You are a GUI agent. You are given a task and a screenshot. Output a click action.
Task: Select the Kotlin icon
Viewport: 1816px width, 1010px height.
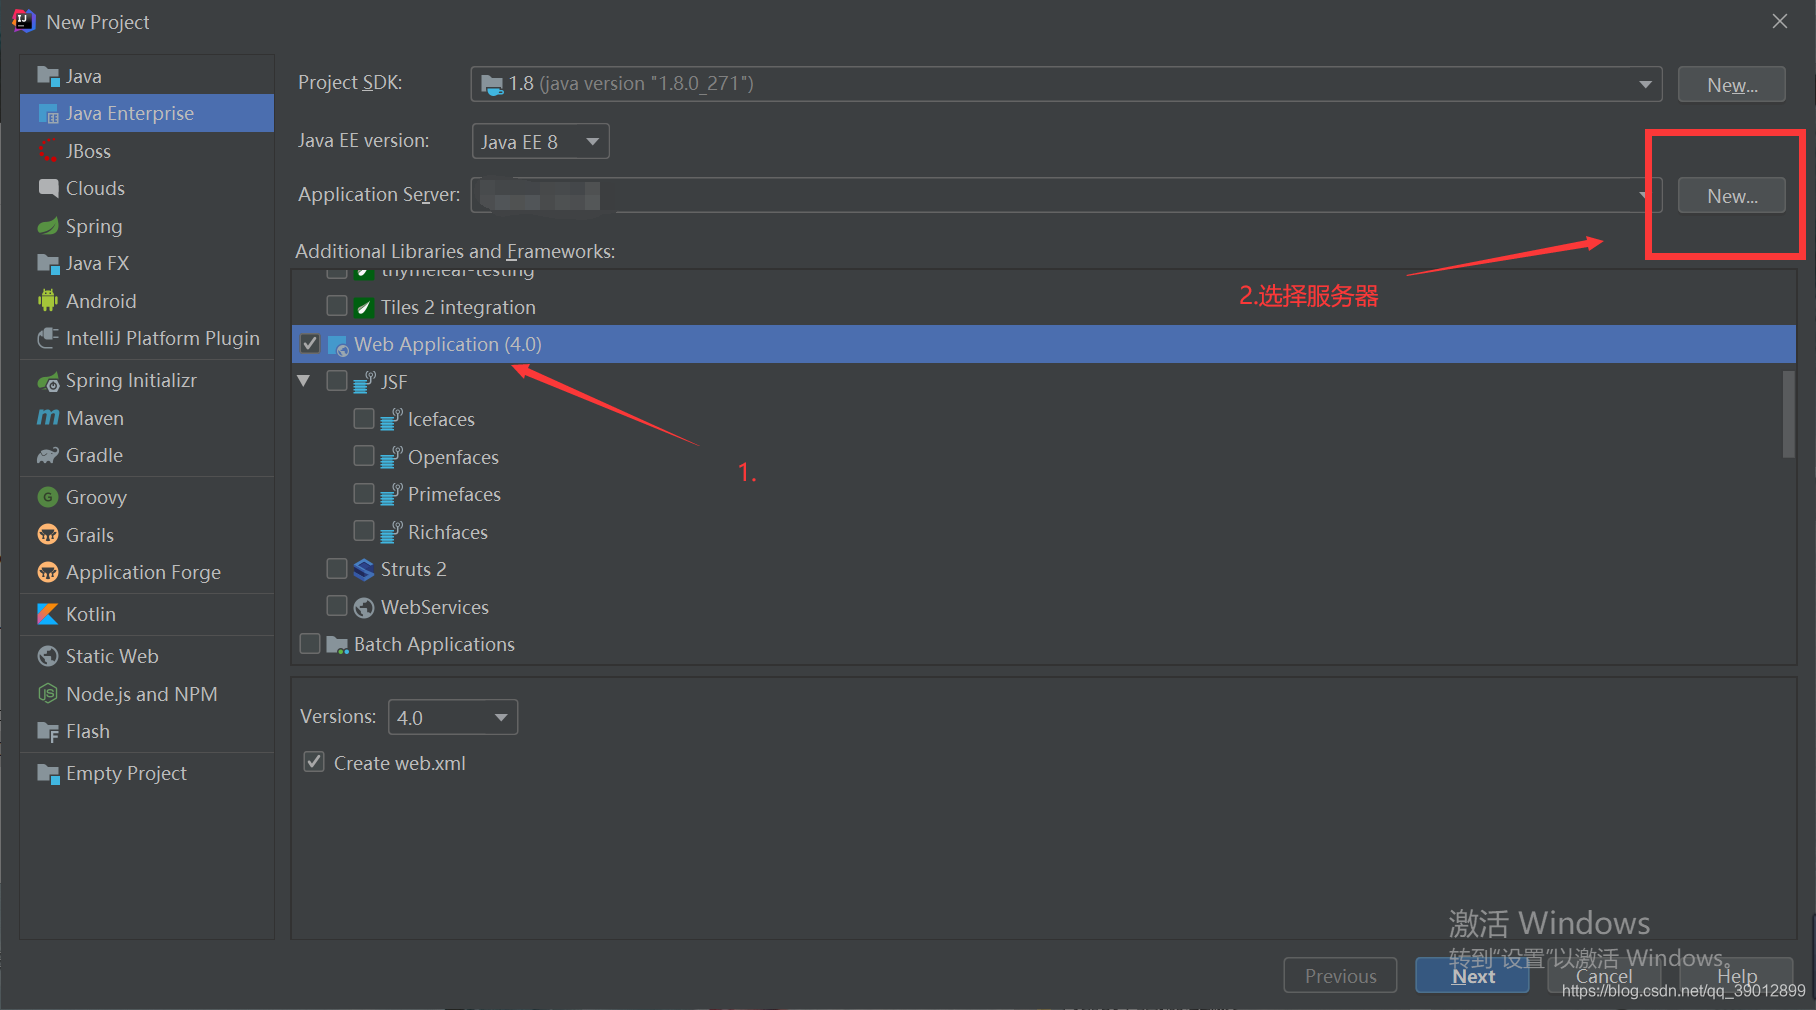point(48,614)
